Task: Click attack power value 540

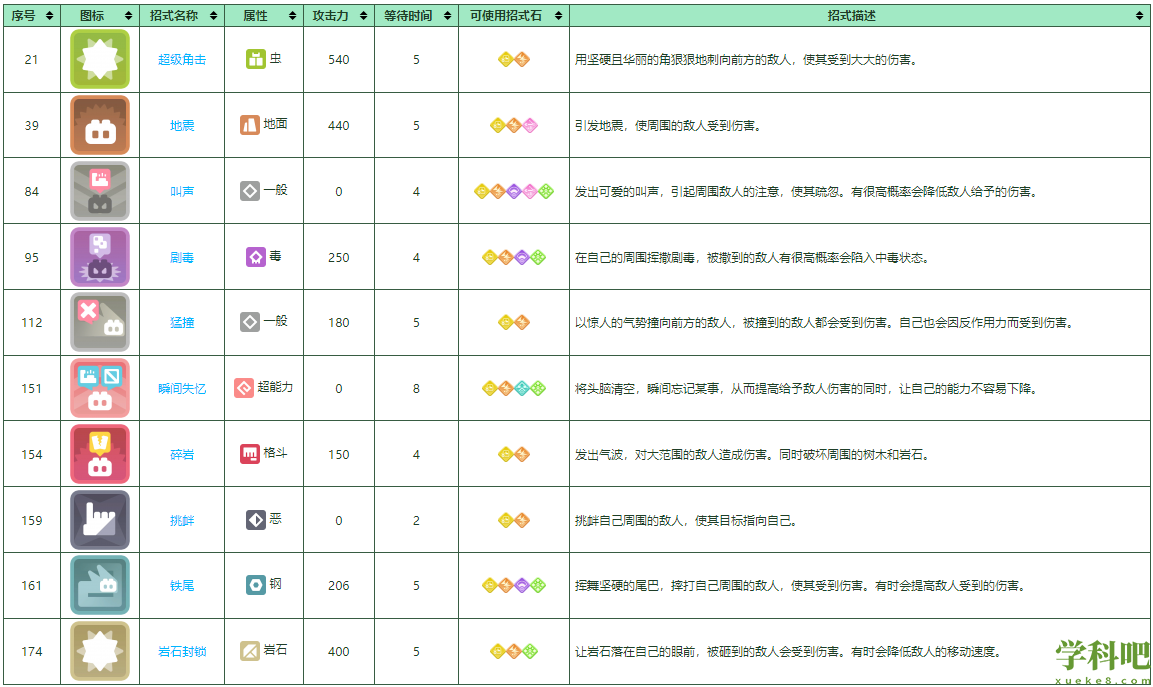Action: click(x=338, y=60)
